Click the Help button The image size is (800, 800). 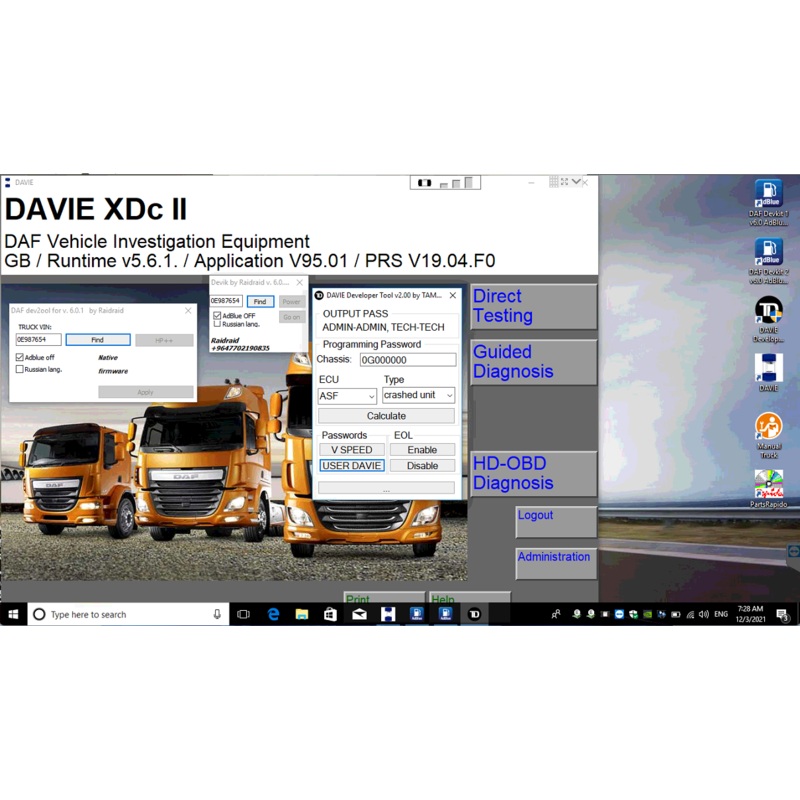(x=470, y=597)
